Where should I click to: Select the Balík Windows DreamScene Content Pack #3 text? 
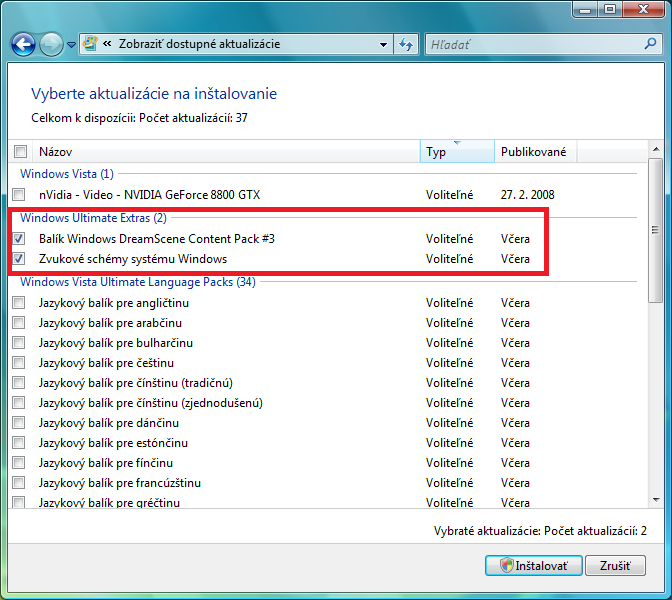coord(157,239)
